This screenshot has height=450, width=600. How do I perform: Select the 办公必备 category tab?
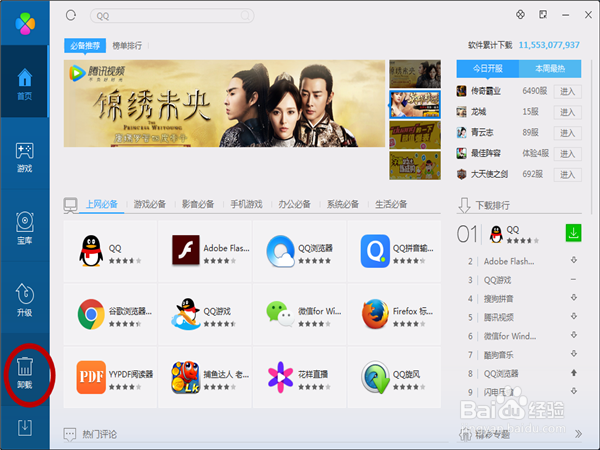(295, 204)
